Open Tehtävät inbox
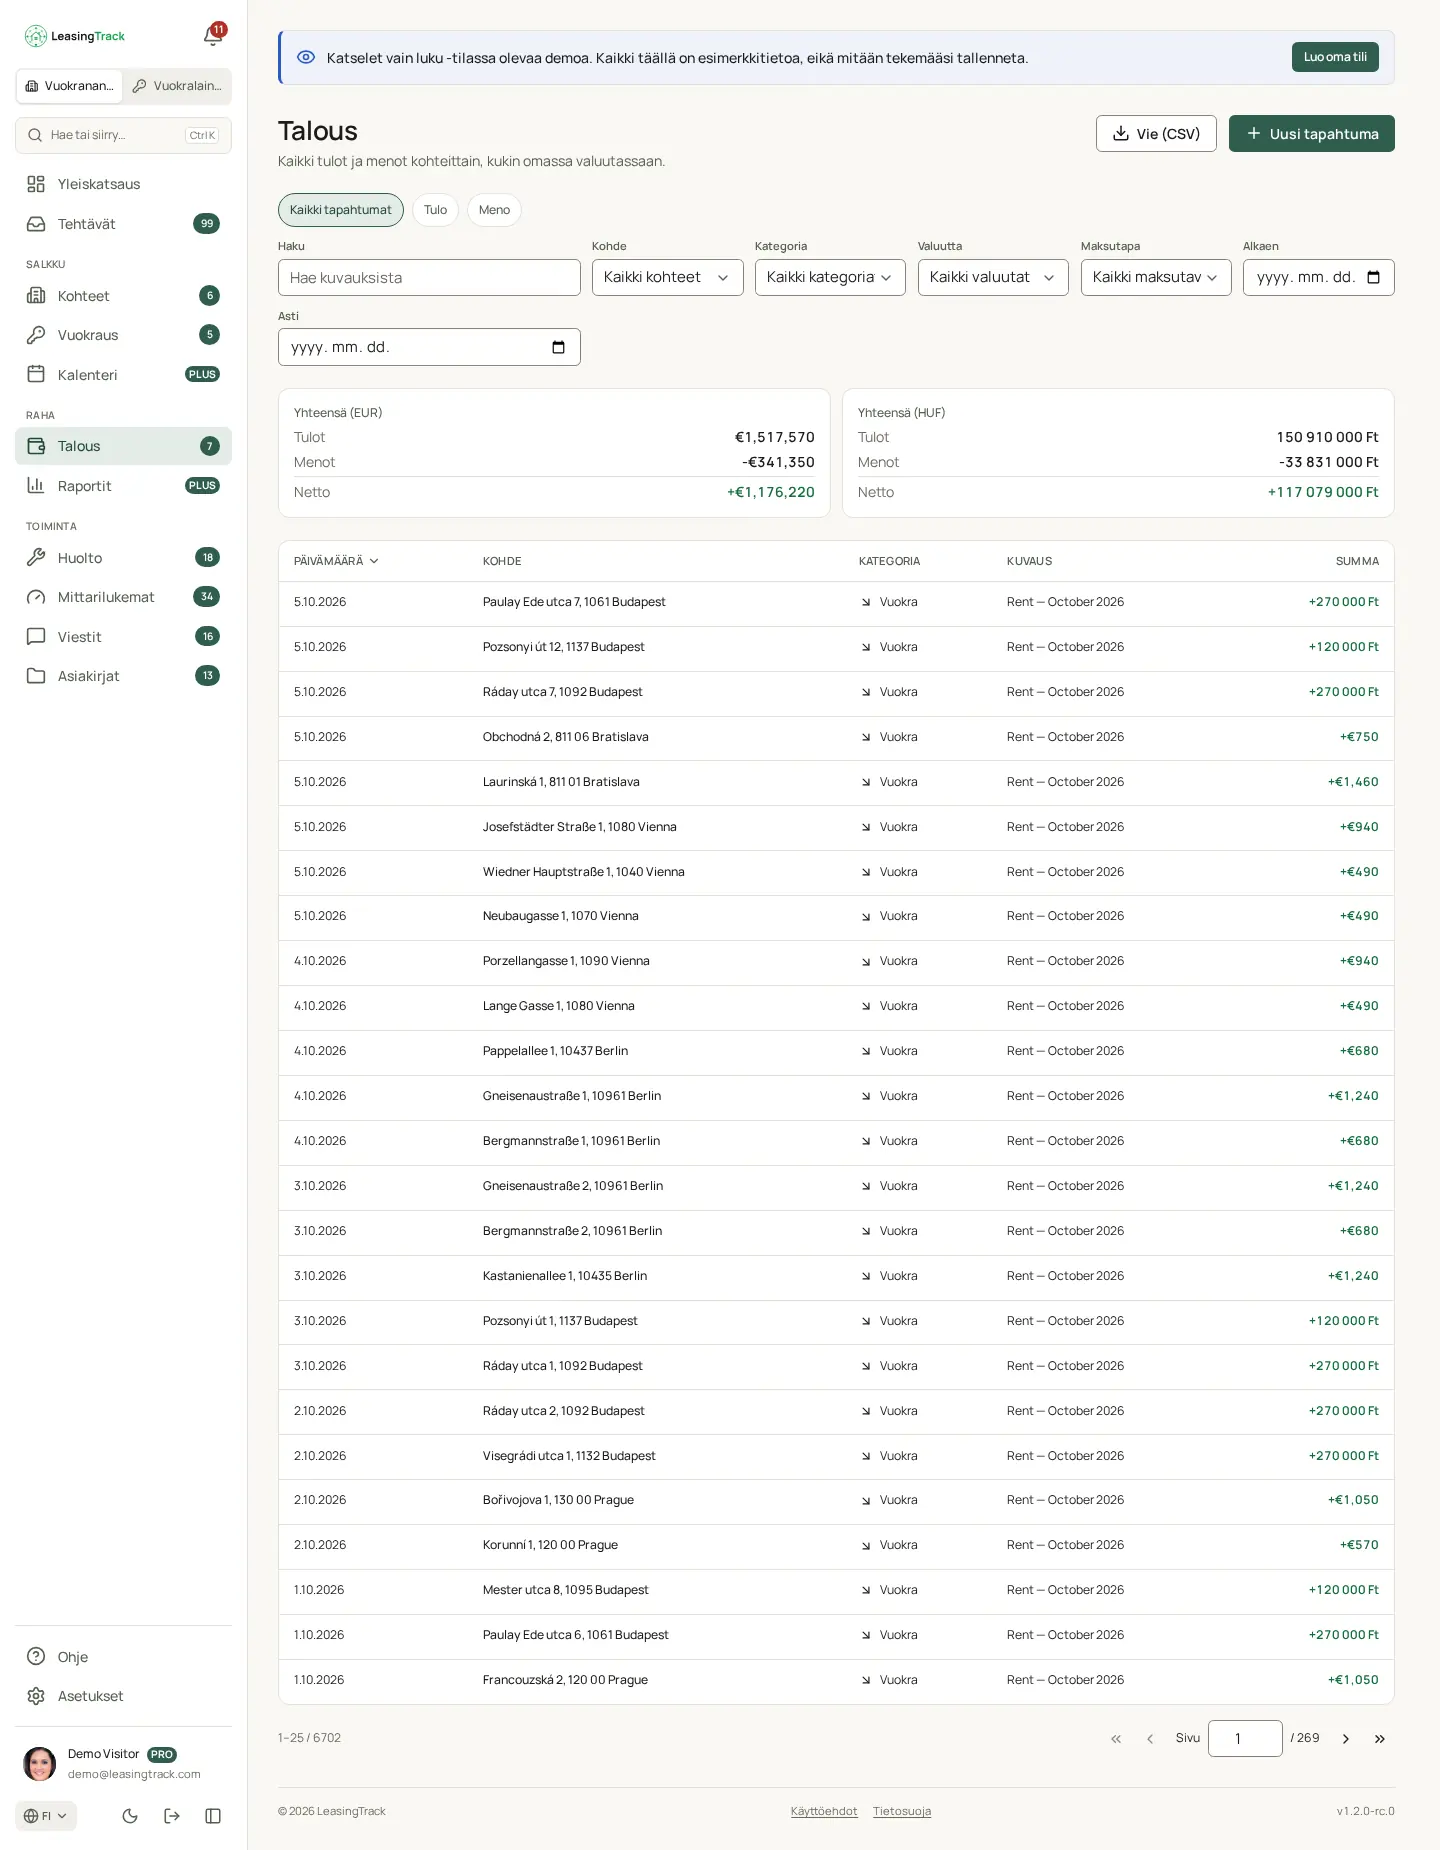 coord(123,224)
